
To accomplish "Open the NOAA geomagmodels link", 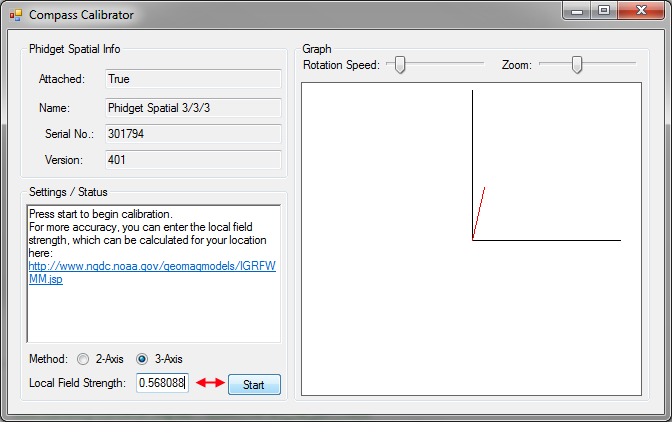I will point(152,272).
